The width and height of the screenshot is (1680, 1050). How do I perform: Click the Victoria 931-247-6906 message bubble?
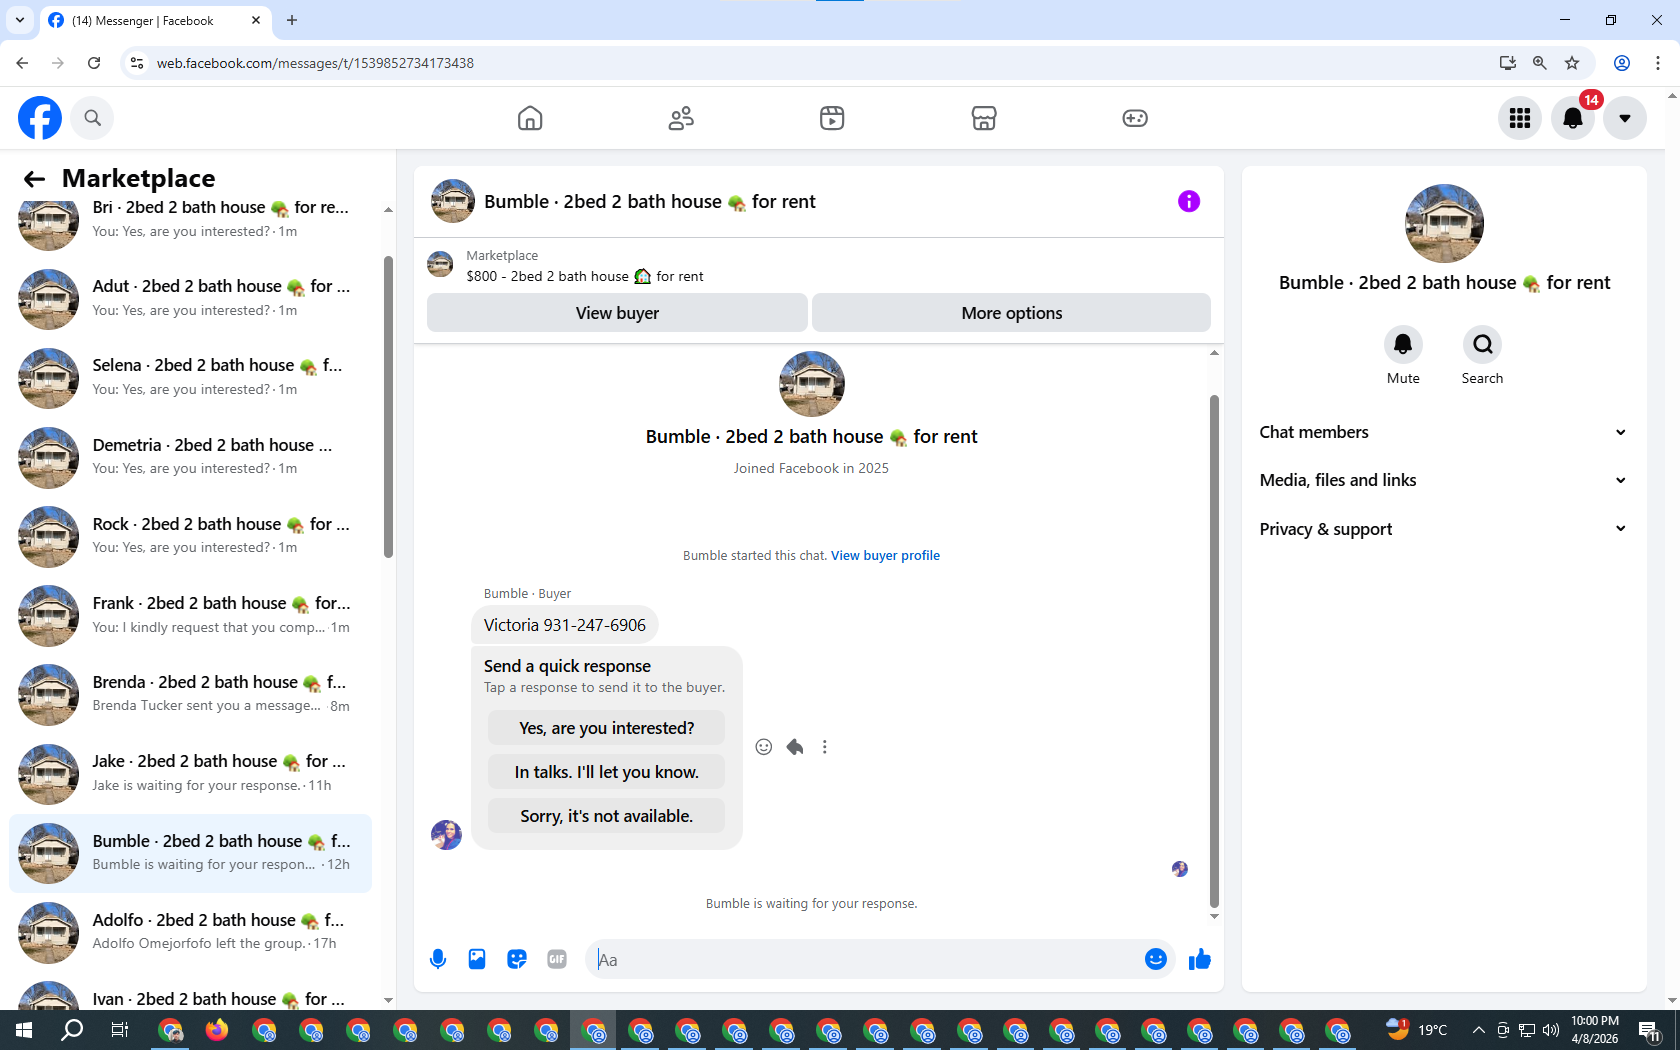pyautogui.click(x=564, y=625)
